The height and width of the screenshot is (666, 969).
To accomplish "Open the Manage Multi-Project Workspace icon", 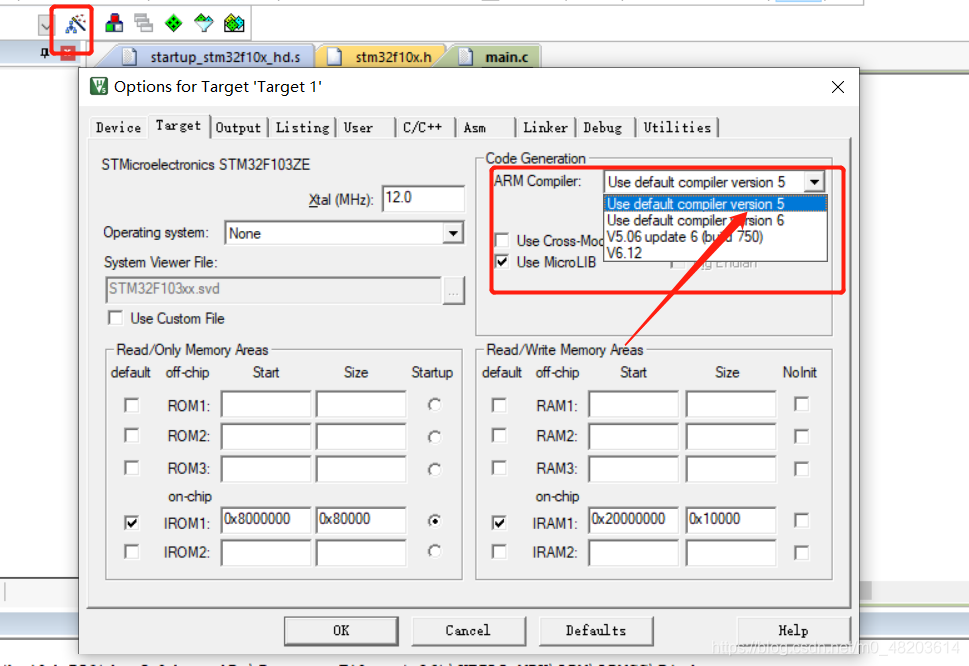I will [x=143, y=23].
